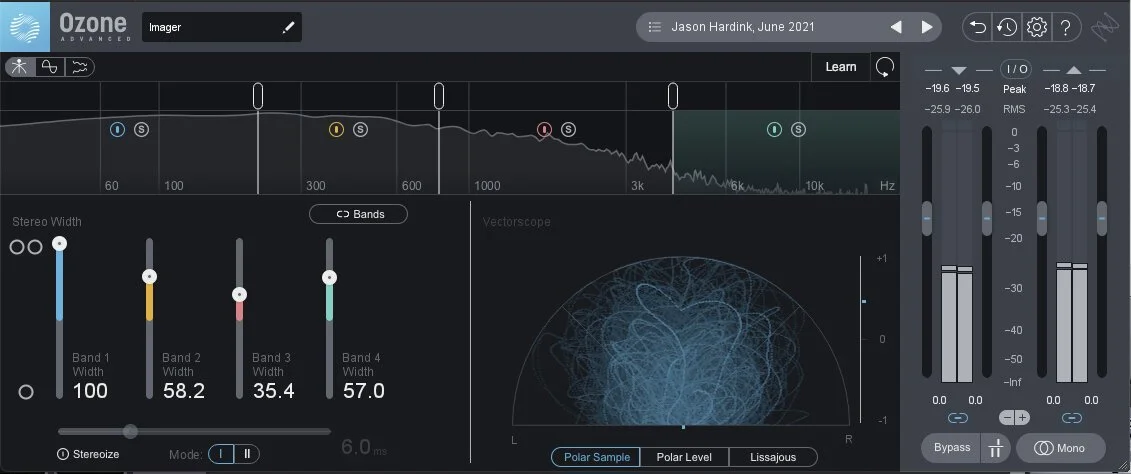Click the channel operations icon beside Bypass
This screenshot has height=474, width=1131.
click(x=996, y=448)
